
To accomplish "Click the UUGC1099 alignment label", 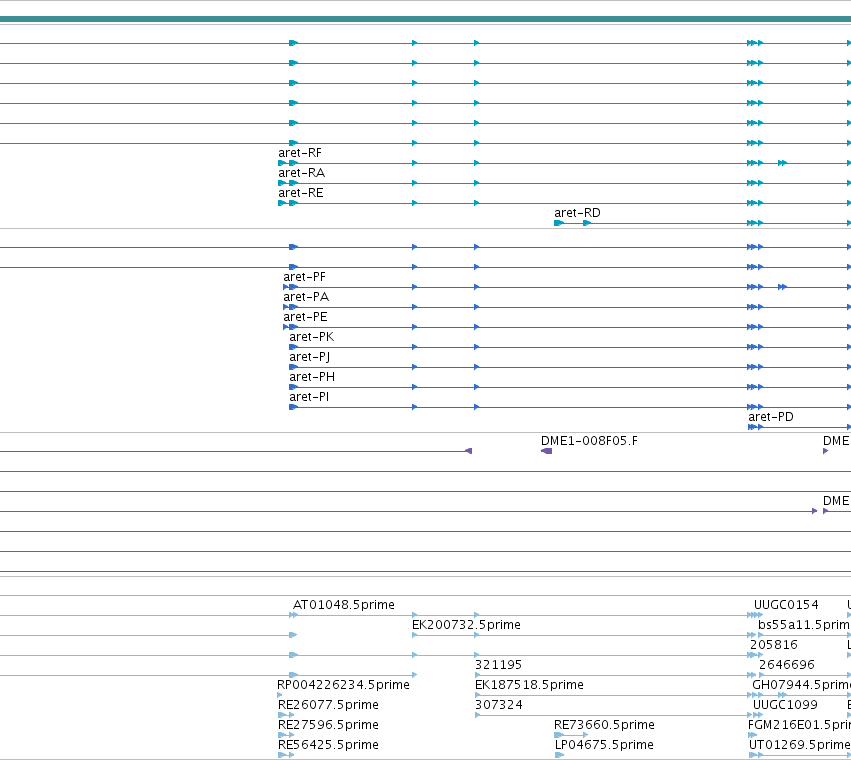I will [x=785, y=705].
